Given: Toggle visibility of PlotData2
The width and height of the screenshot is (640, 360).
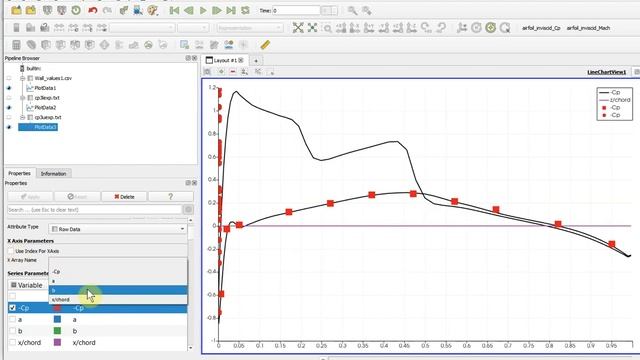Looking at the screenshot, I should (x=9, y=108).
